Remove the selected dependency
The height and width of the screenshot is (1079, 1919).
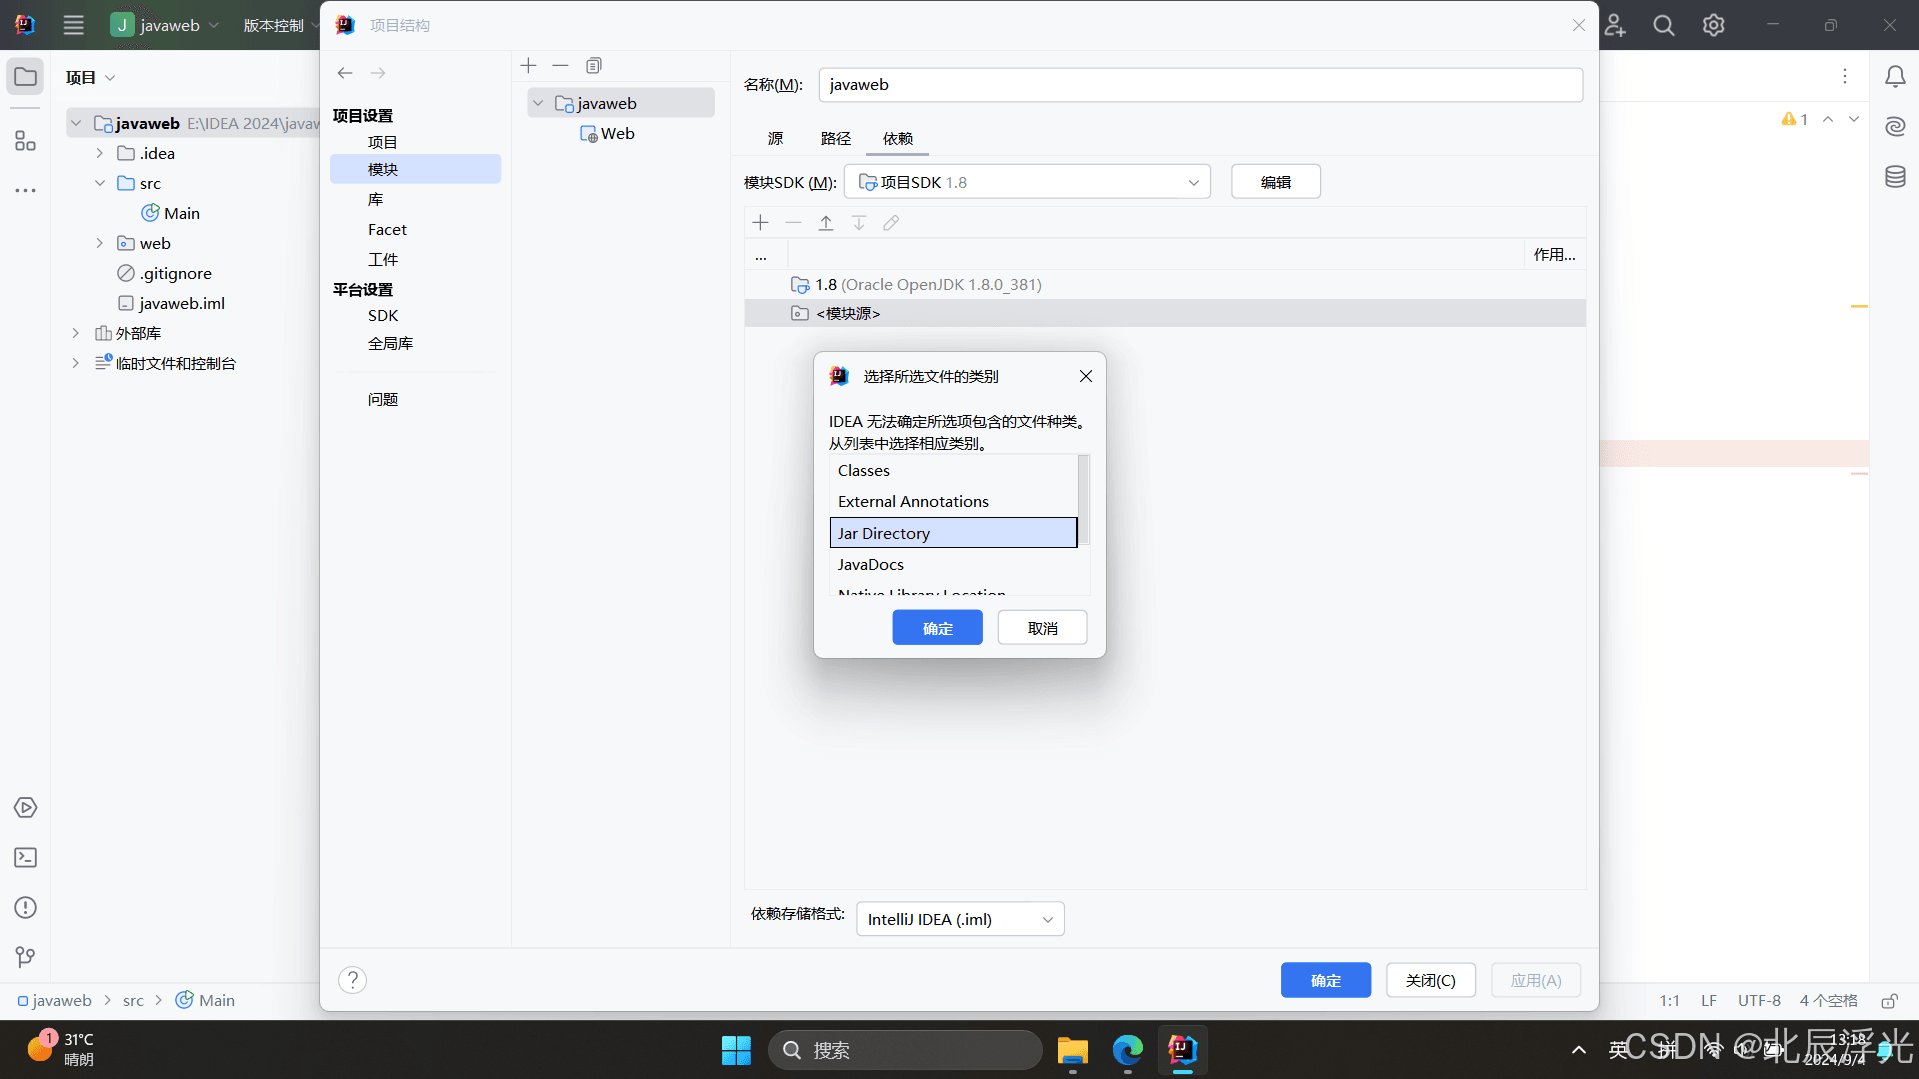pos(793,222)
